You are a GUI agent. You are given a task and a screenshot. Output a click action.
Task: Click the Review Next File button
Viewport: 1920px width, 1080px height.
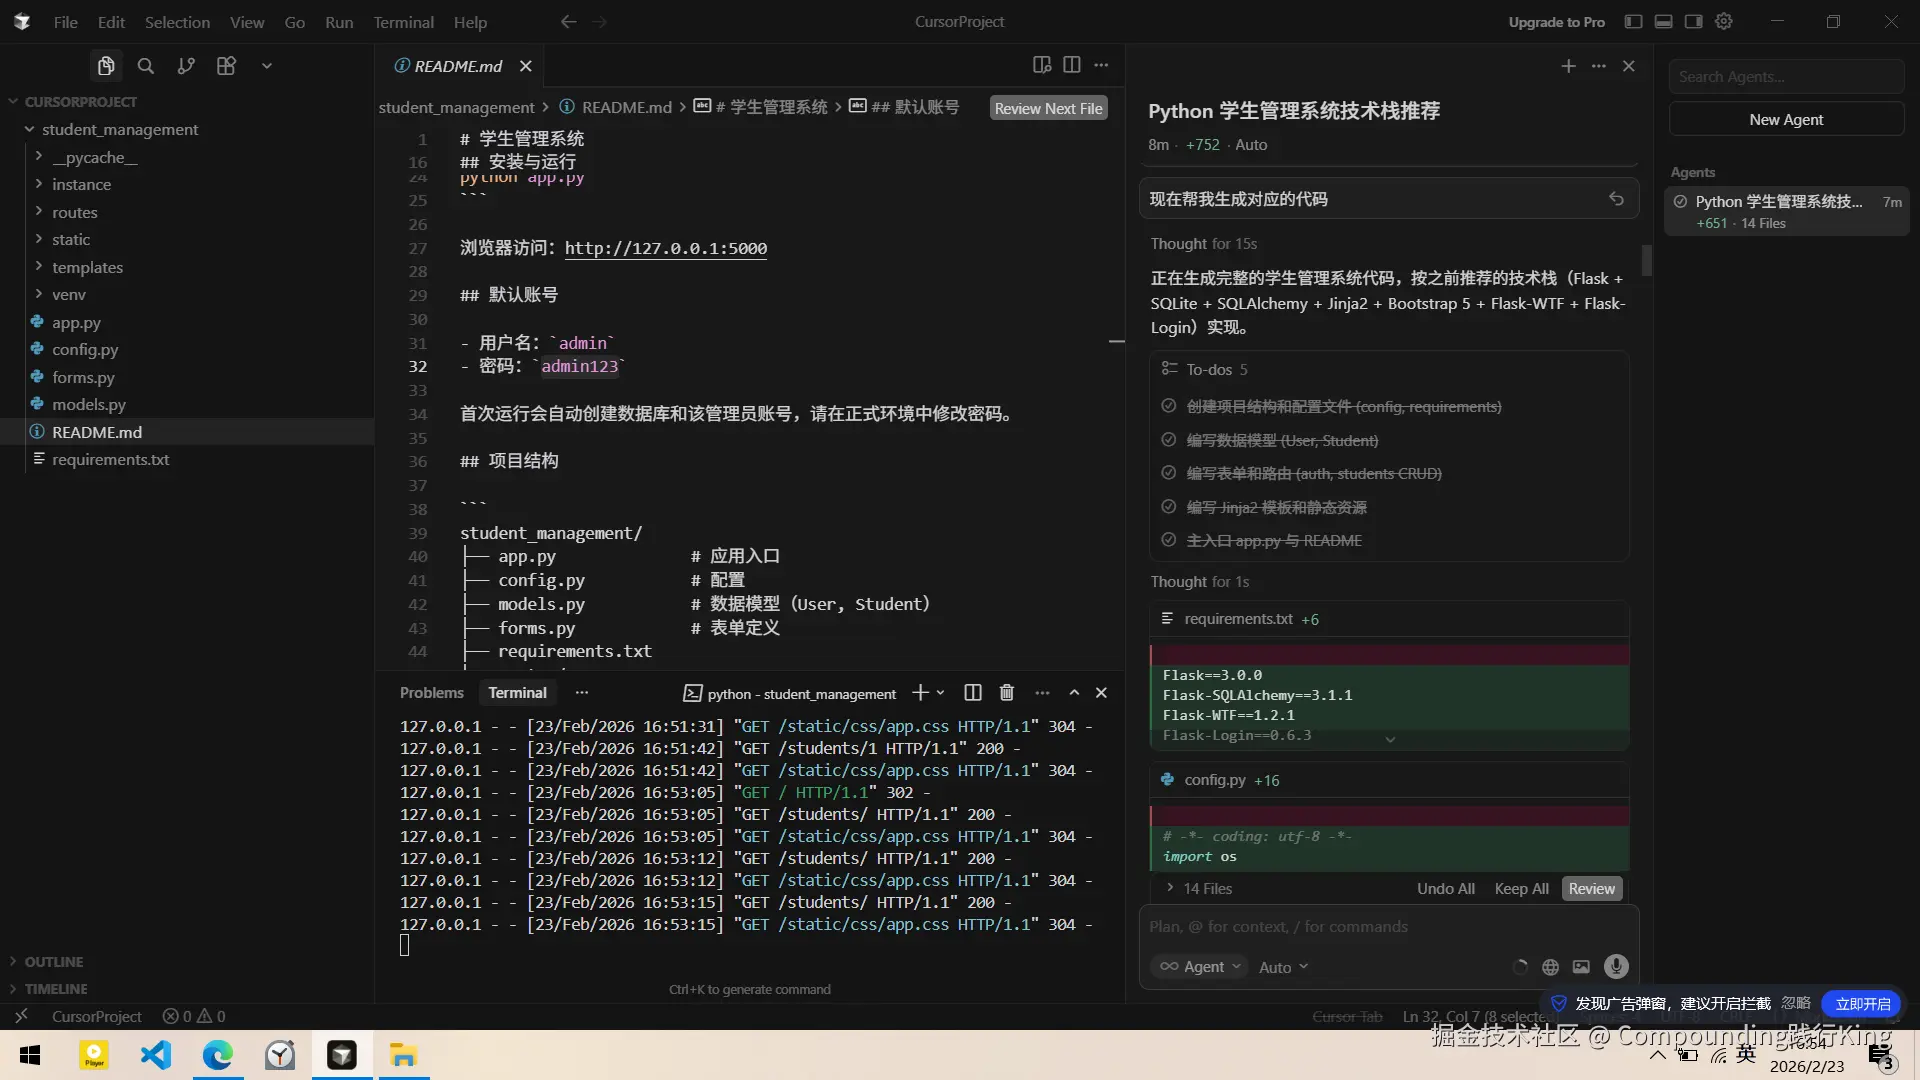1048,108
